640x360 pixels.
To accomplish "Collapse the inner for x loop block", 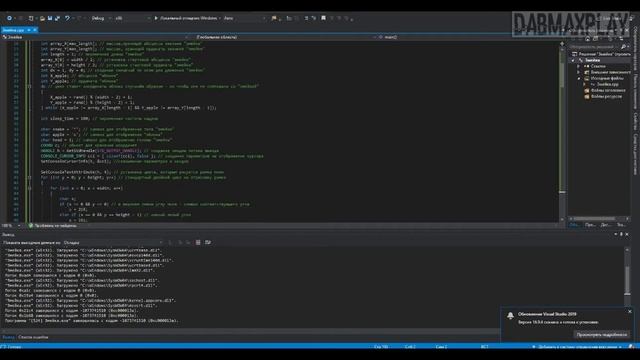I will coord(29,188).
